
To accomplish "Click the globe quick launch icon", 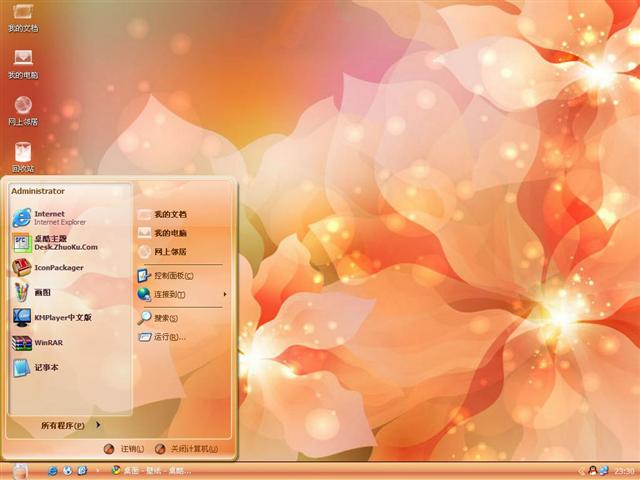I will tap(67, 471).
